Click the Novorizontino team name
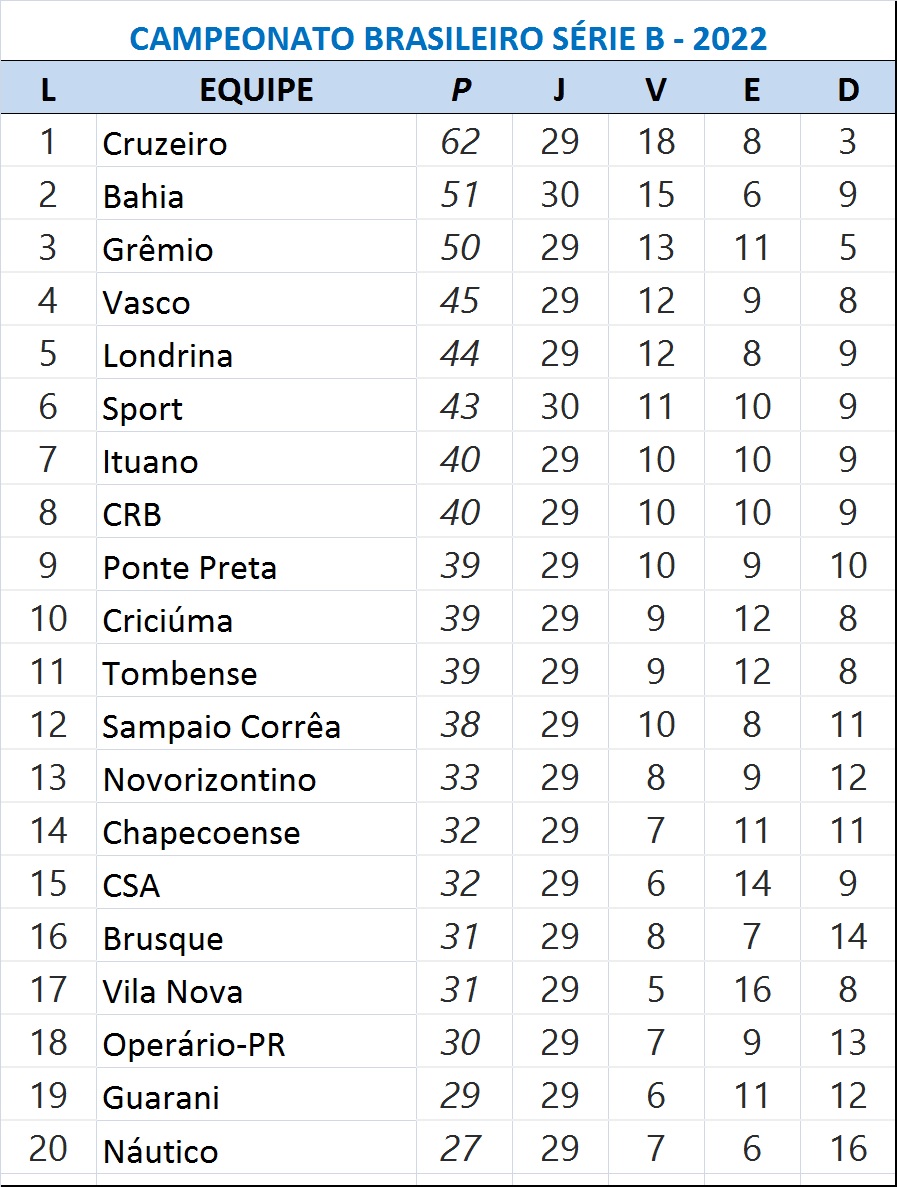 209,779
